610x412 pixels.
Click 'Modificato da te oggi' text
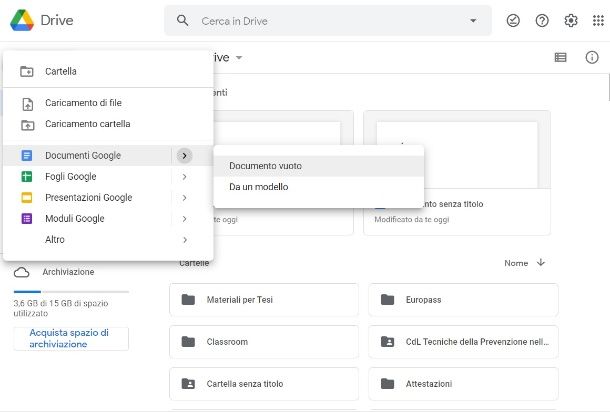(412, 219)
